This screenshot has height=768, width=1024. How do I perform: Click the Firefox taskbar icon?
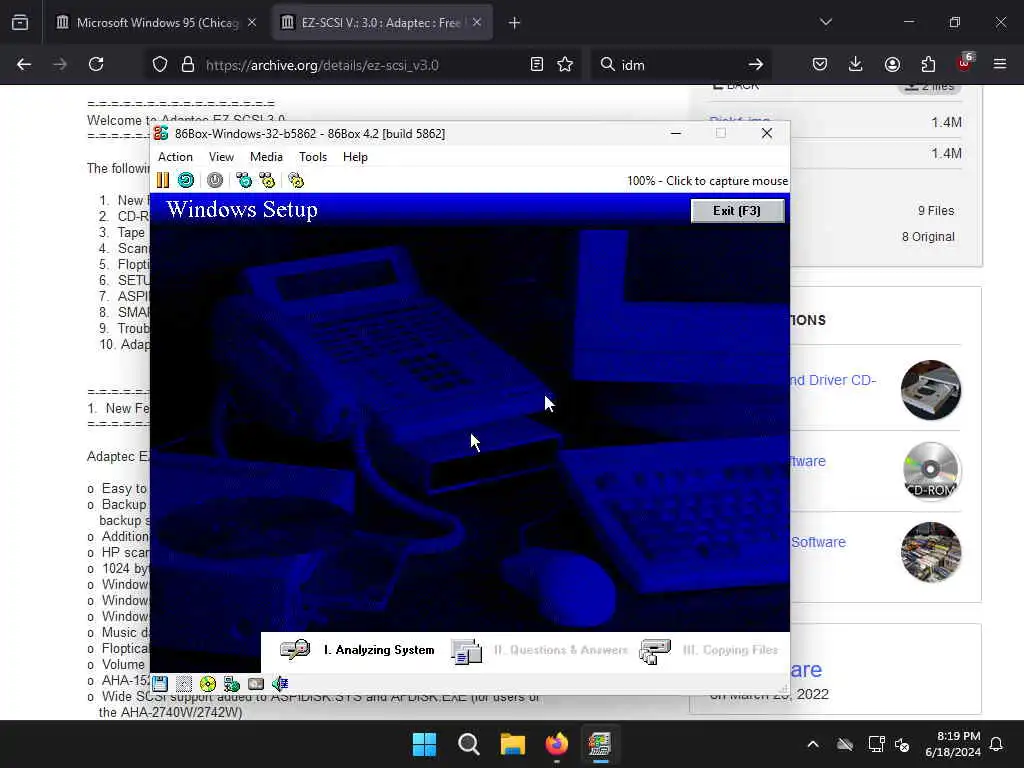coord(556,744)
